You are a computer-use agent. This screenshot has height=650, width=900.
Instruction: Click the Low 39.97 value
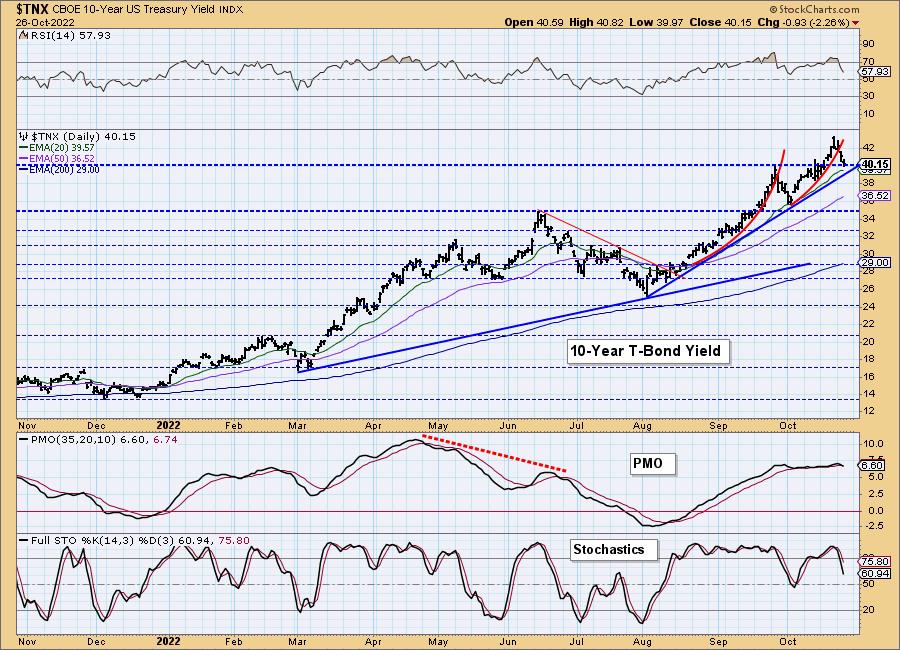656,22
